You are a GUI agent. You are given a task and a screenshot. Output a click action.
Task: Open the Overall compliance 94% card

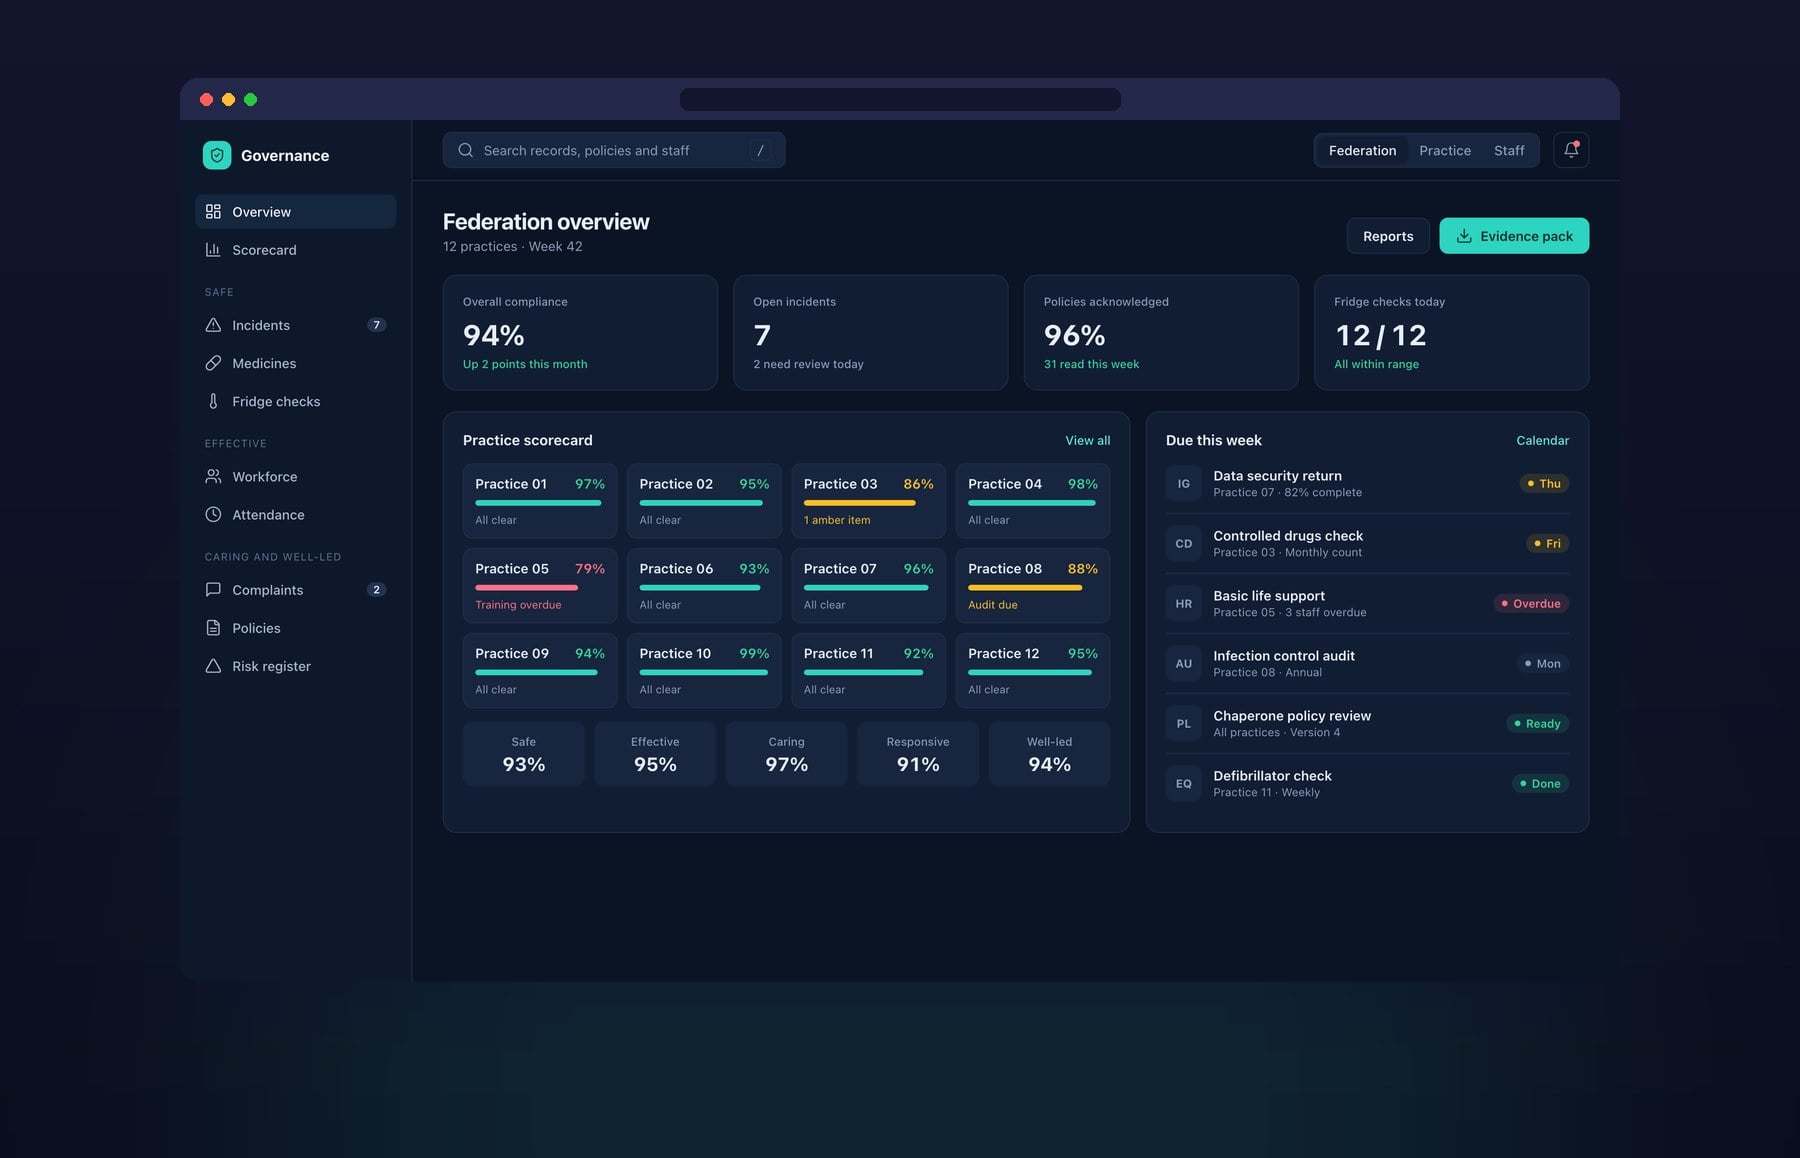pos(580,333)
